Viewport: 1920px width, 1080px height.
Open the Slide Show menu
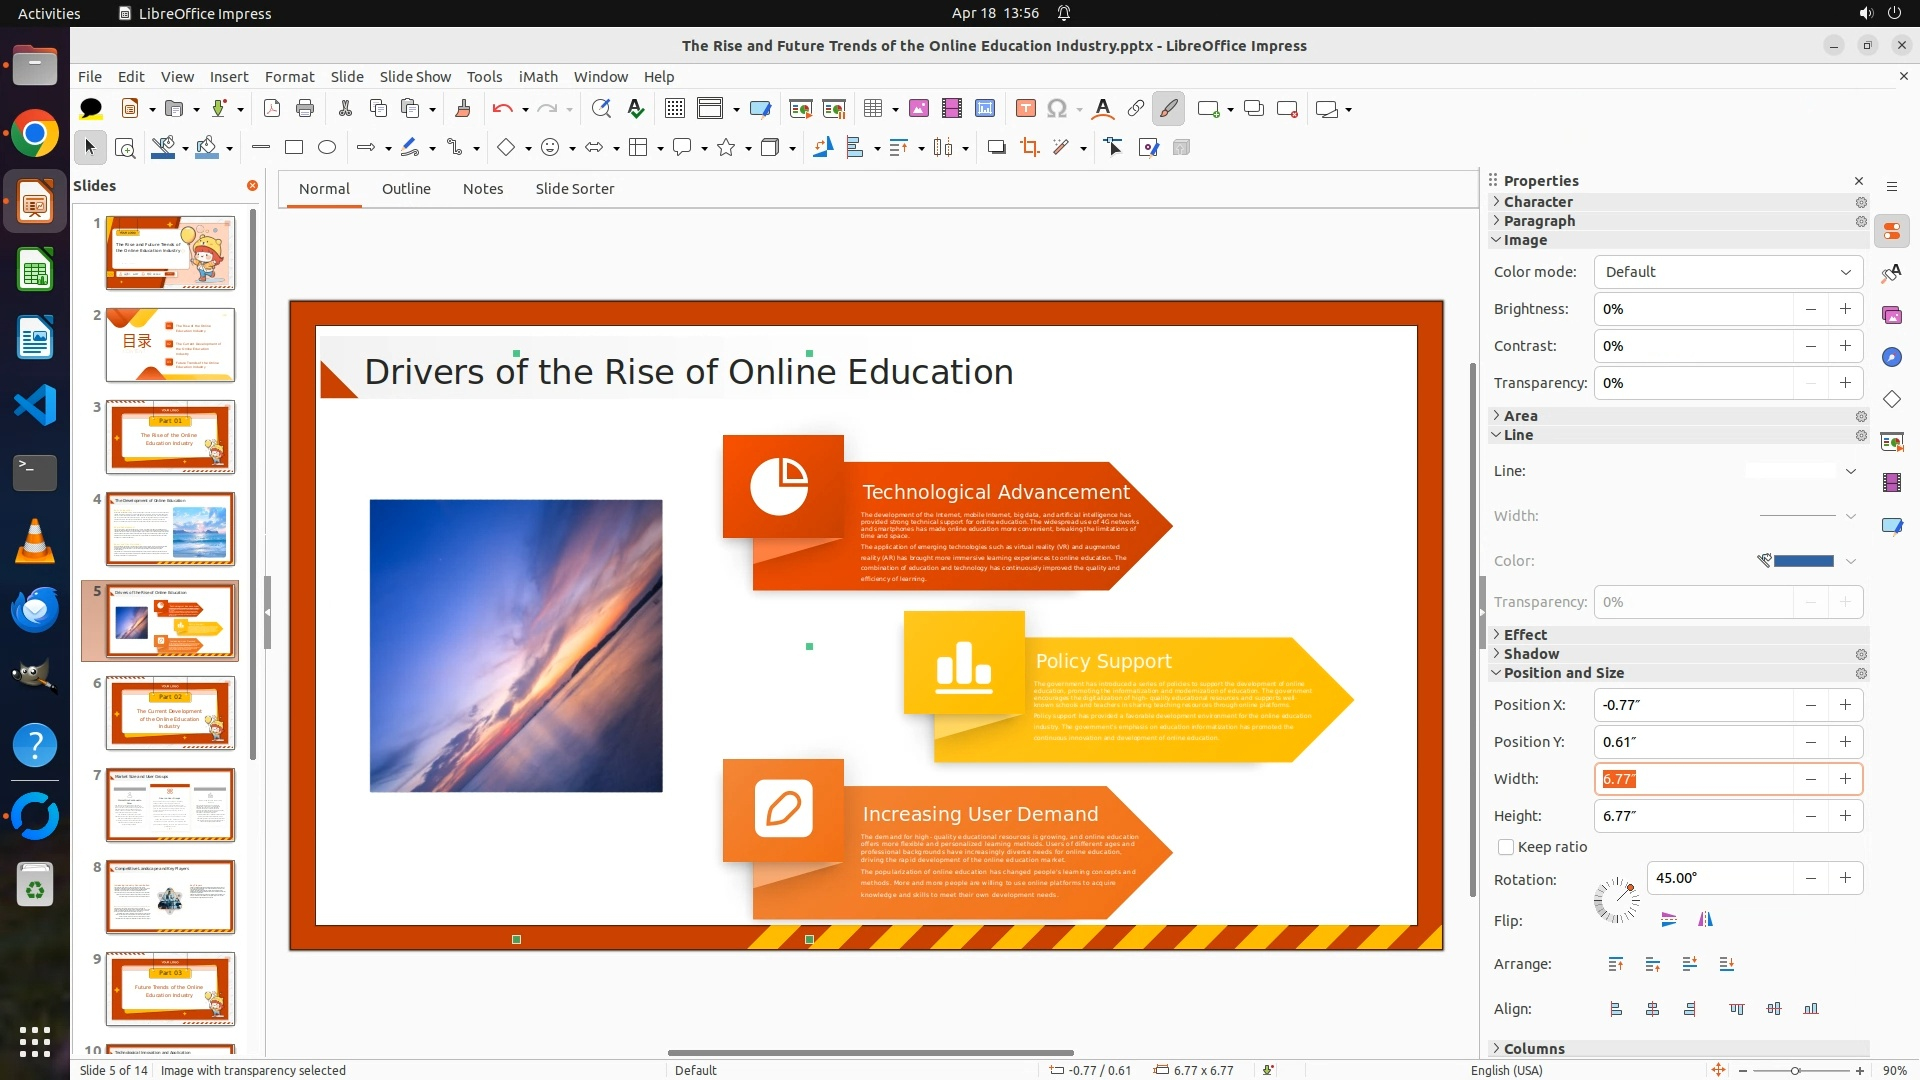tap(414, 76)
